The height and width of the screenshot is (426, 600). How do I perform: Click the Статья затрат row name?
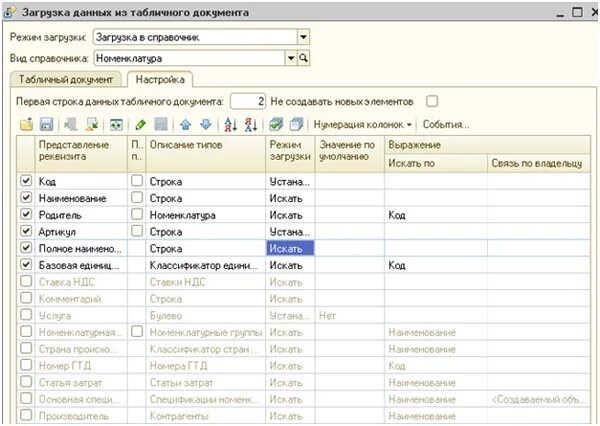pyautogui.click(x=81, y=382)
